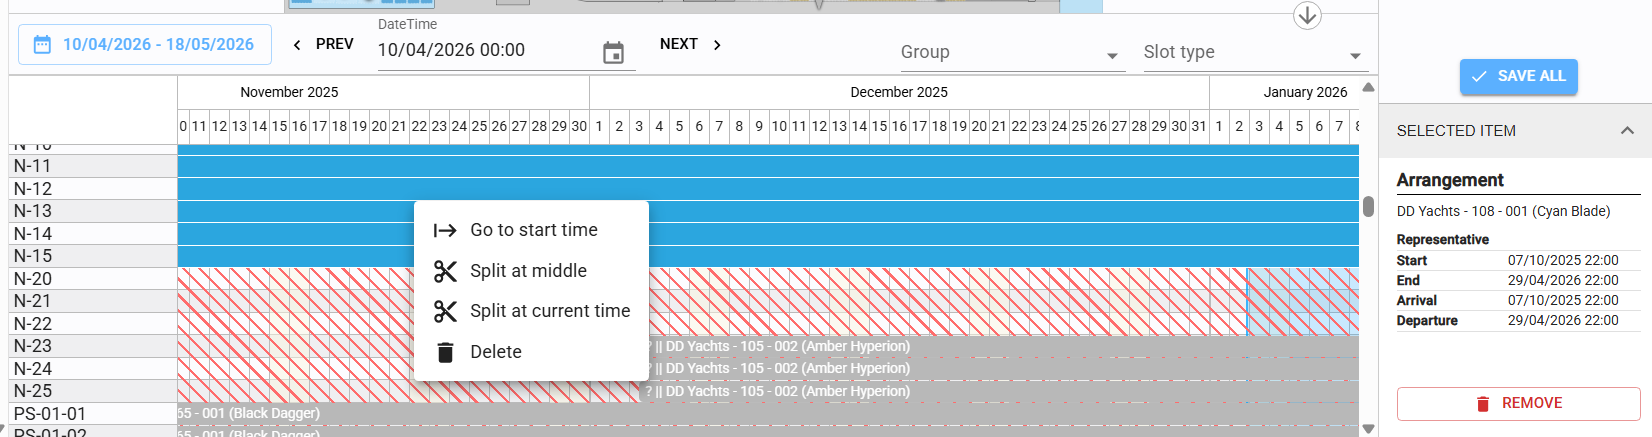The image size is (1652, 437).
Task: Open the Slot type dropdown
Action: 1252,53
